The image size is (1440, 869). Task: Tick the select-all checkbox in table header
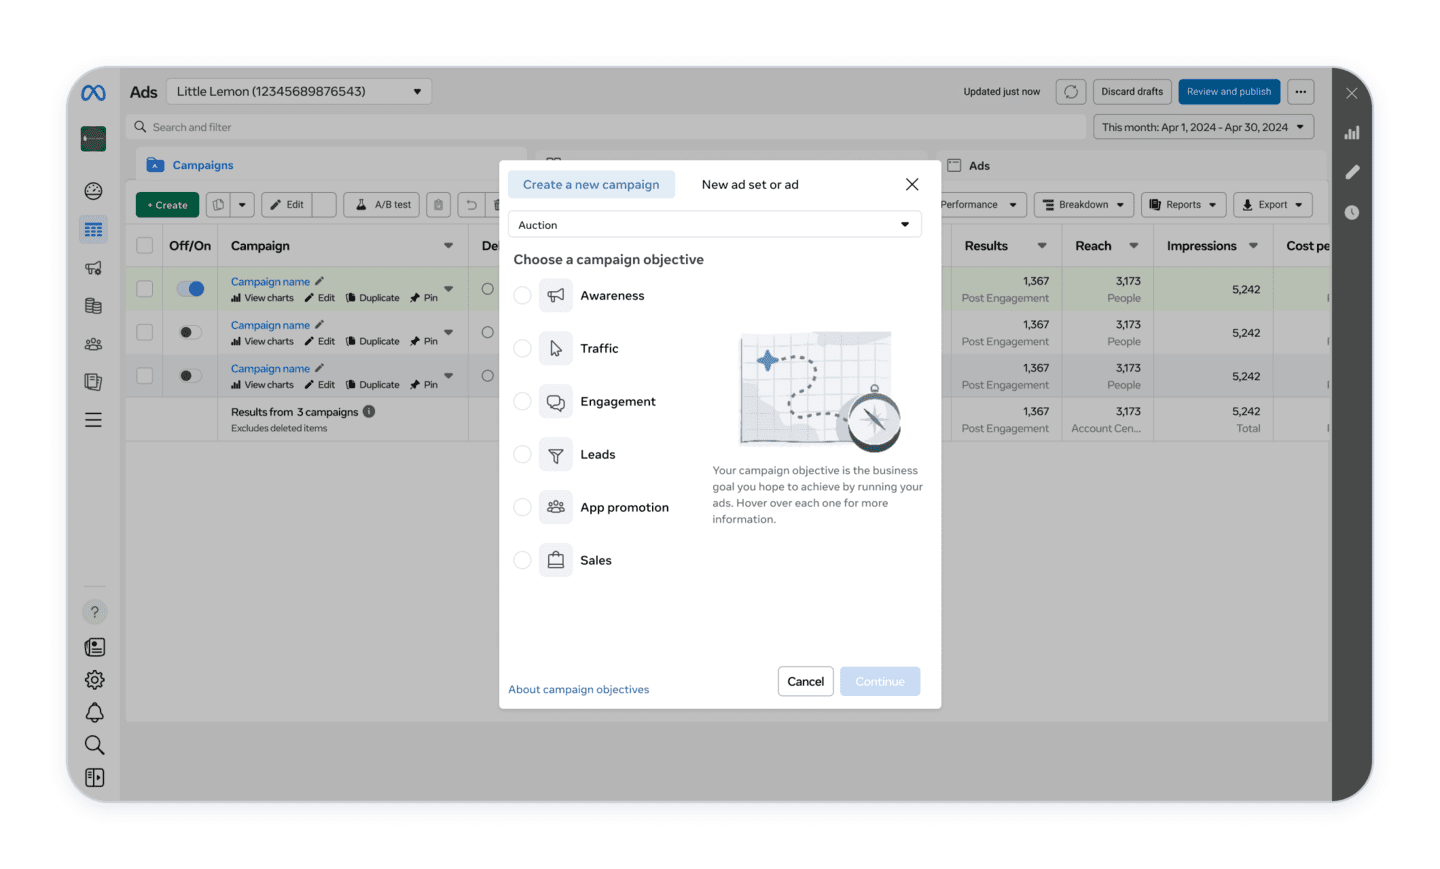[x=145, y=246]
